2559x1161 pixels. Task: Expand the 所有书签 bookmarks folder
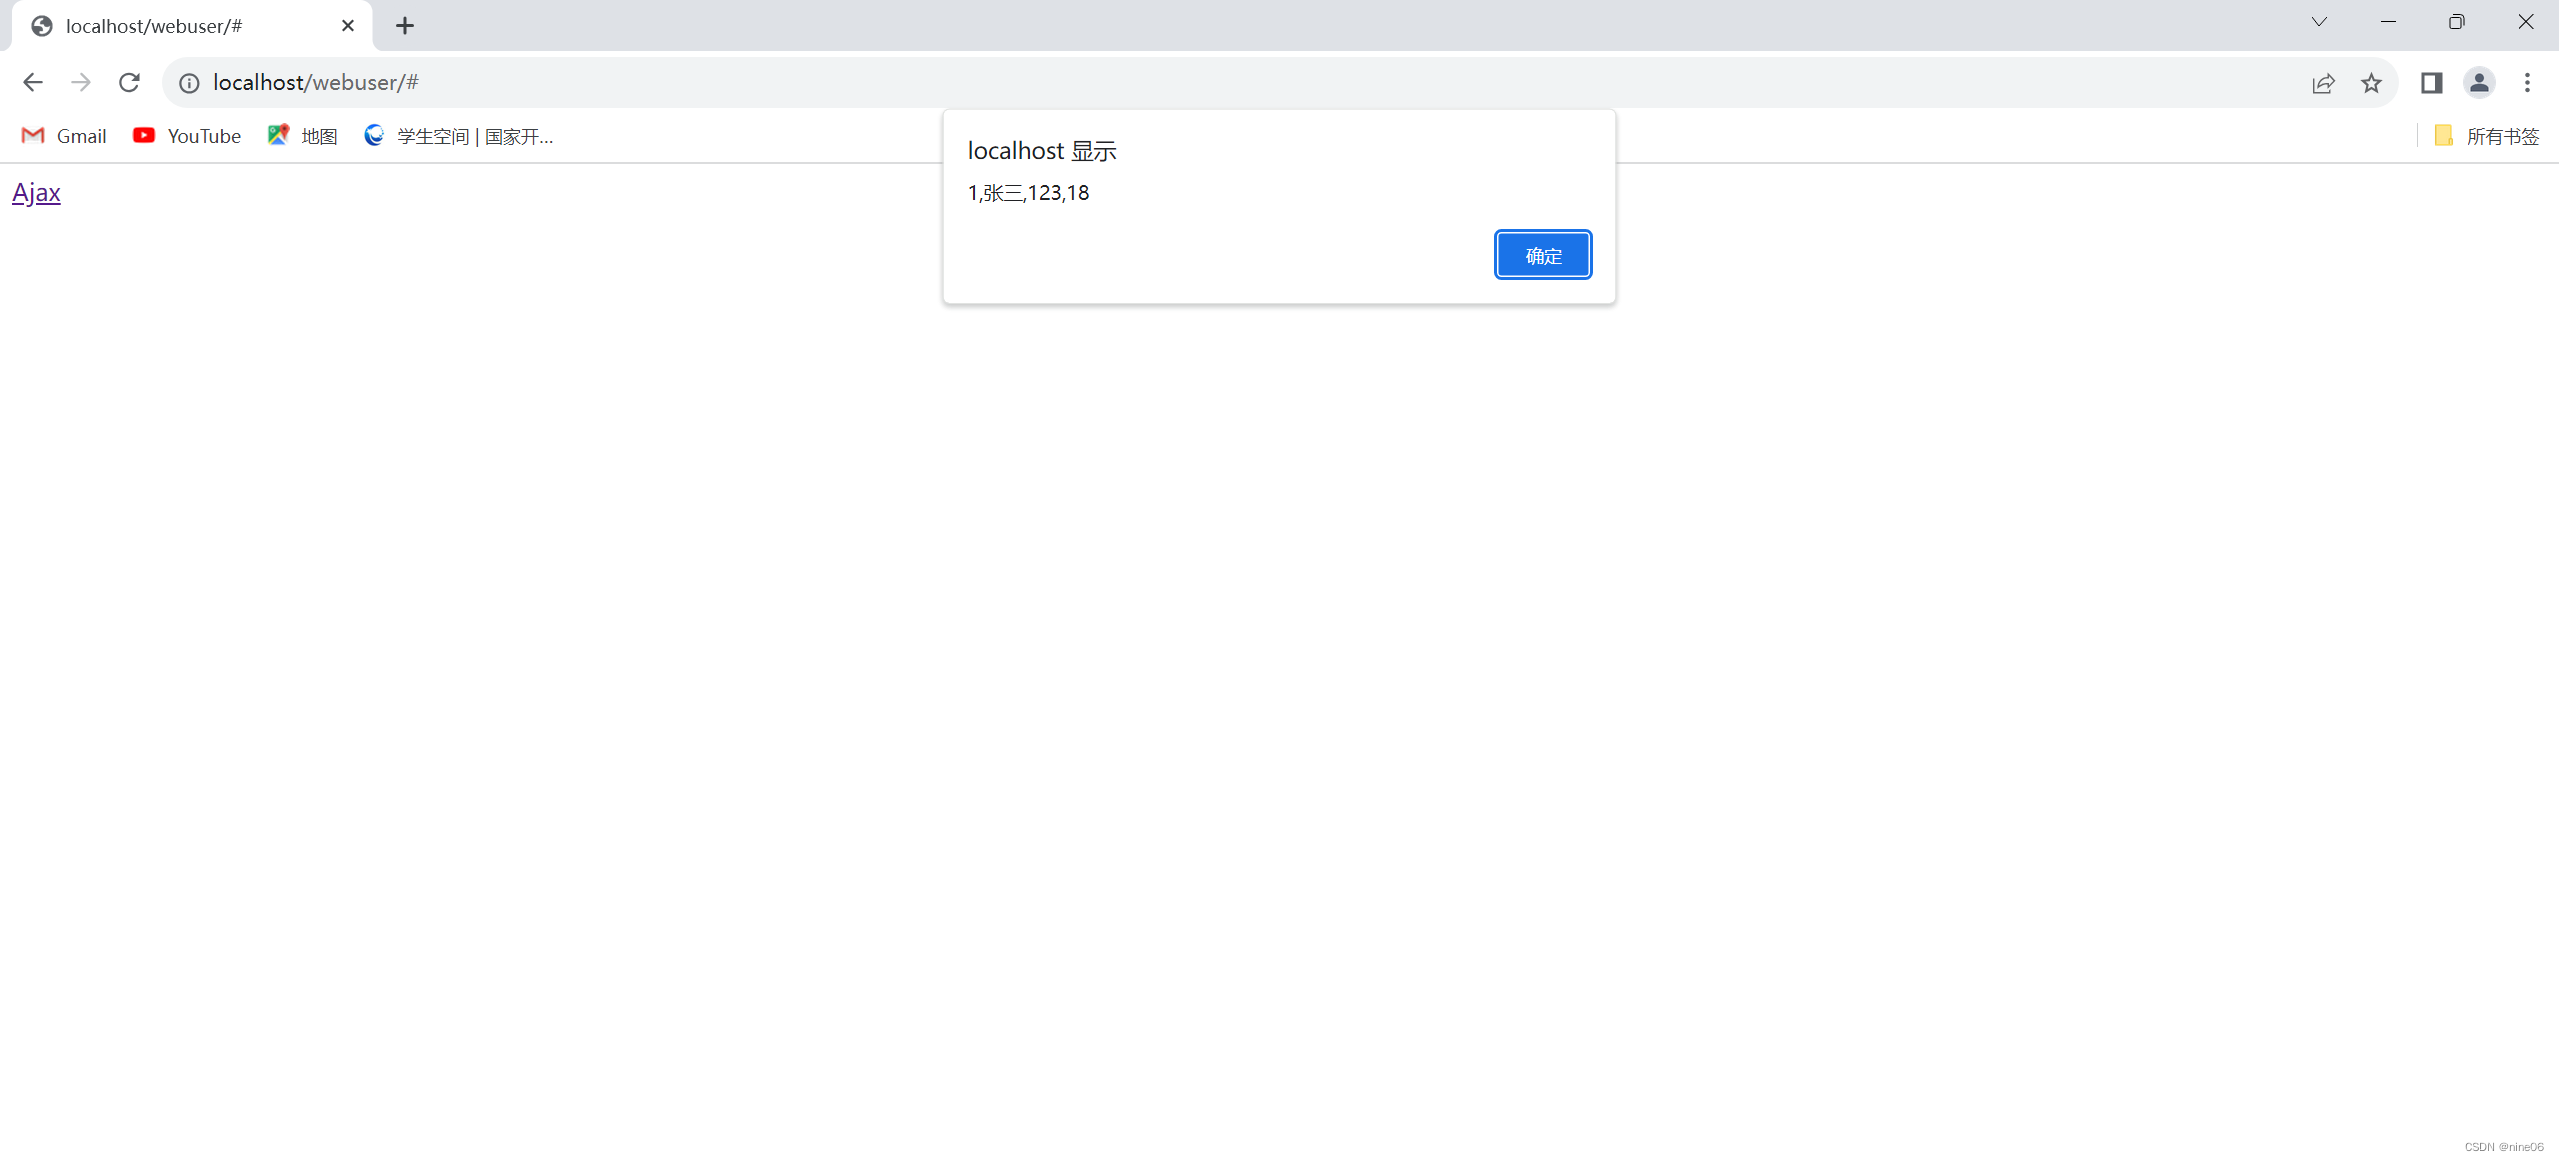point(2486,136)
